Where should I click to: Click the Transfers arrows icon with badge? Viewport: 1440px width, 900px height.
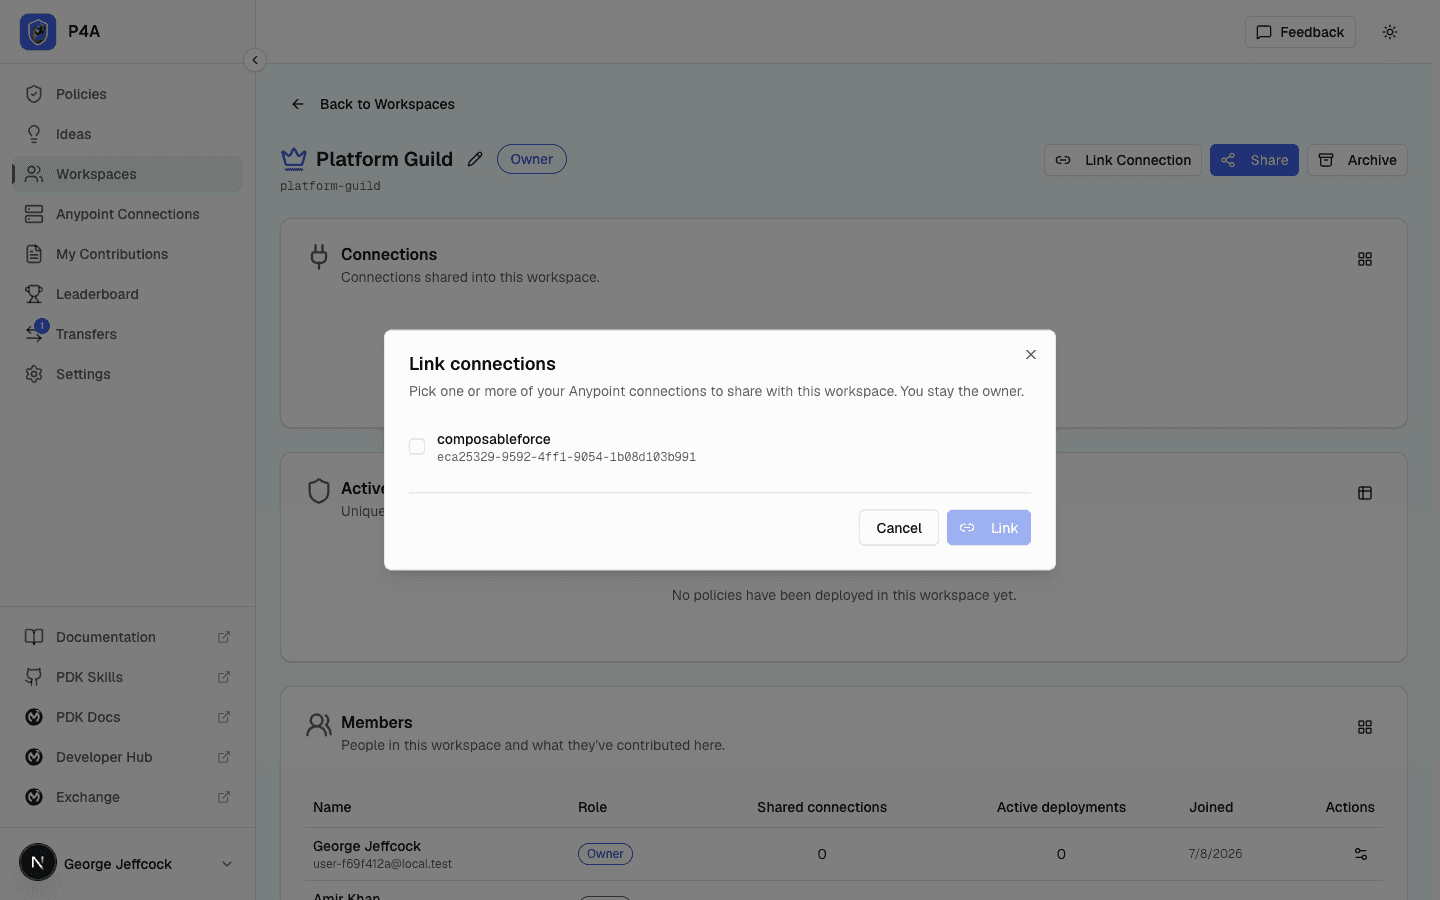click(x=36, y=332)
